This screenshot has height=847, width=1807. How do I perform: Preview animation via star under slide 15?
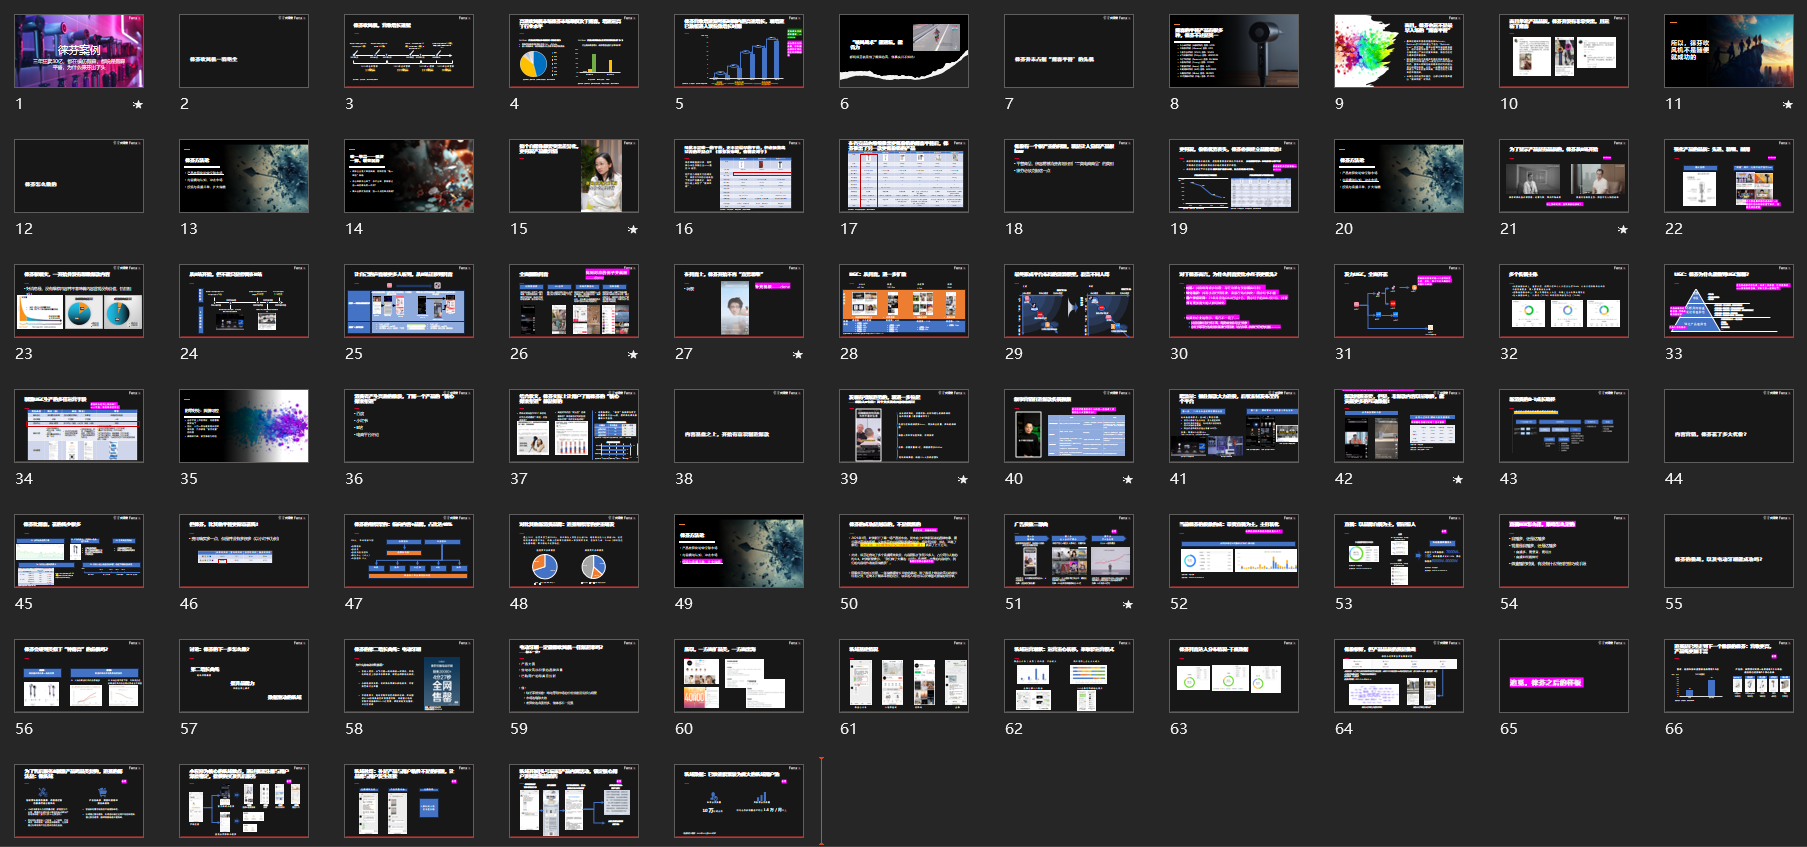coord(633,230)
